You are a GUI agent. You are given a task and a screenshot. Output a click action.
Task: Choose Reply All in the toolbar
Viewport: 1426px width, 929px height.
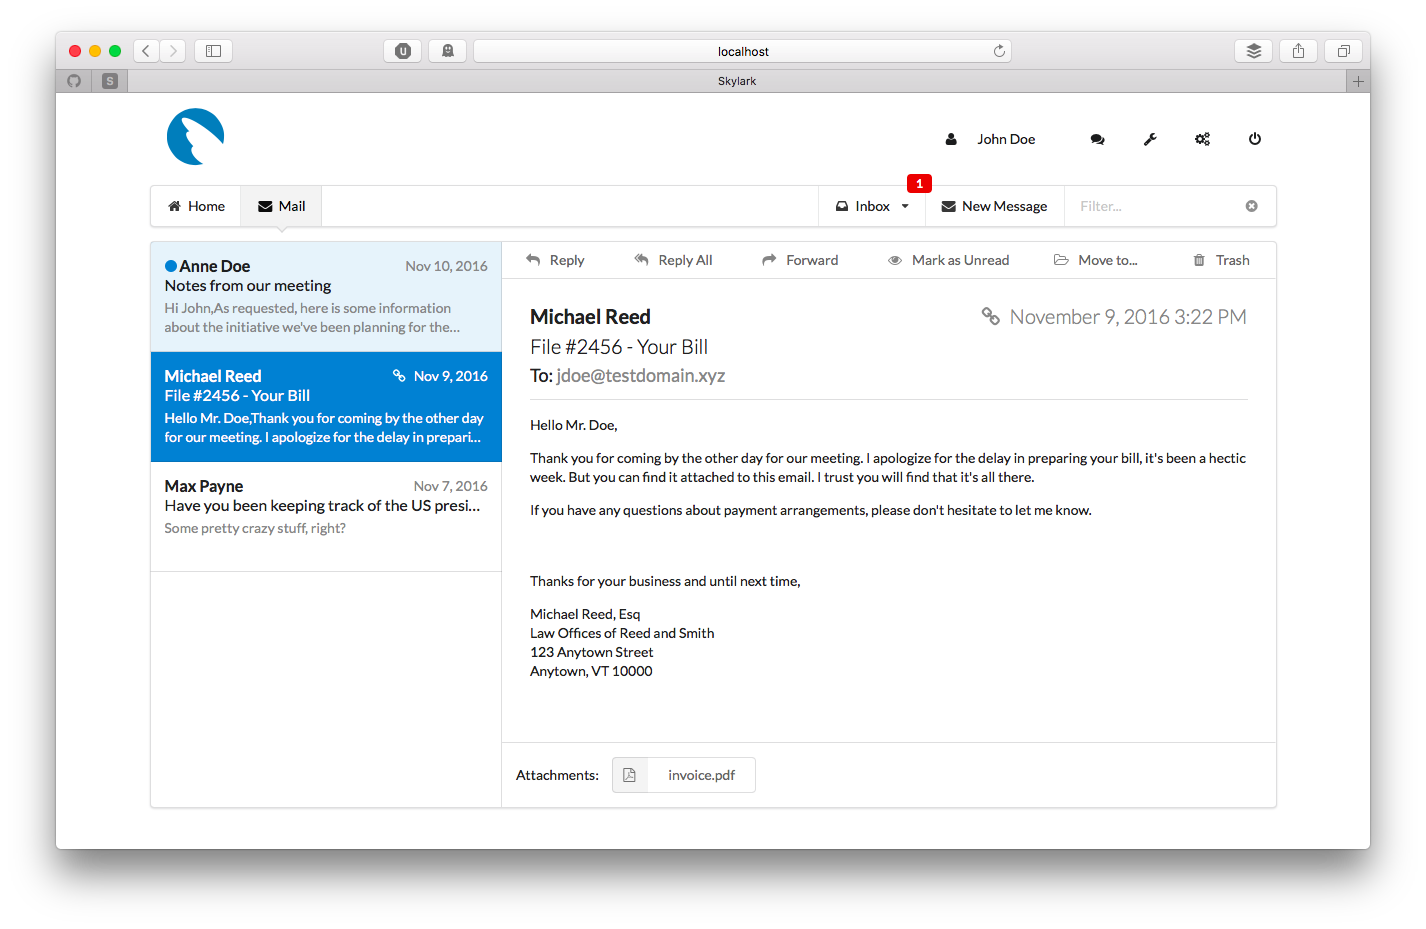(673, 260)
